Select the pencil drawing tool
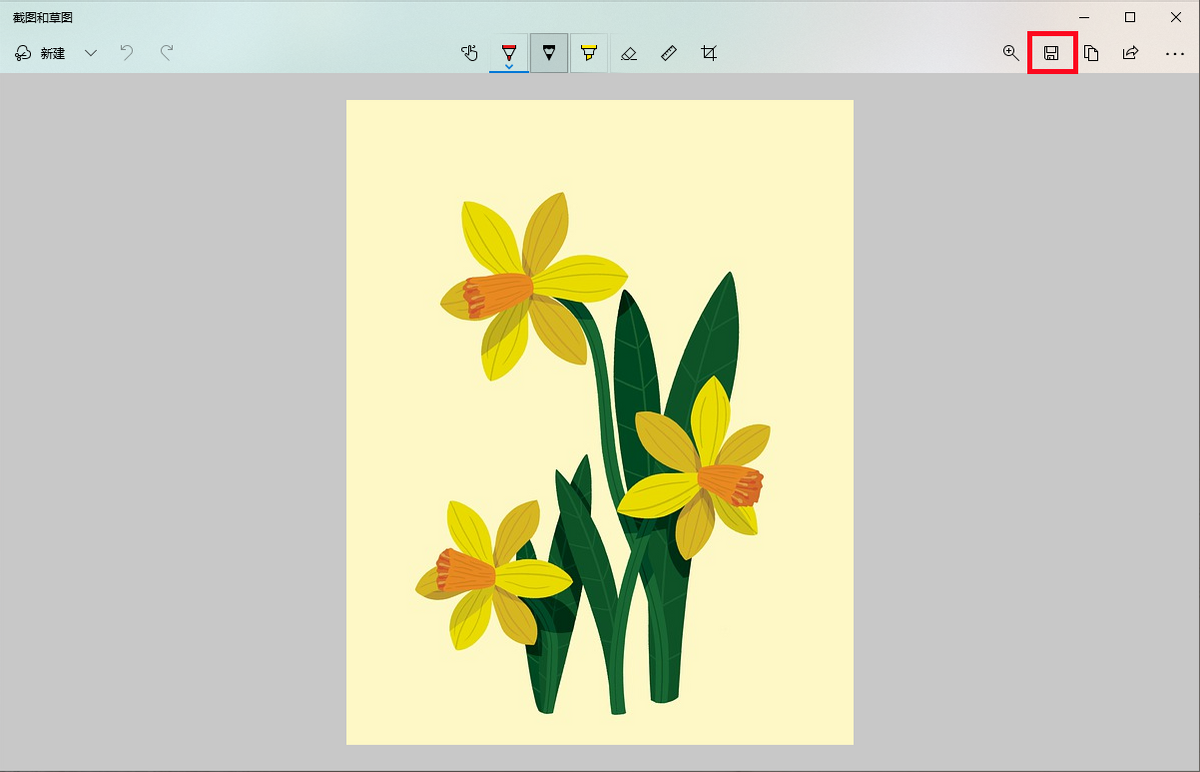Viewport: 1200px width, 772px height. click(x=549, y=53)
